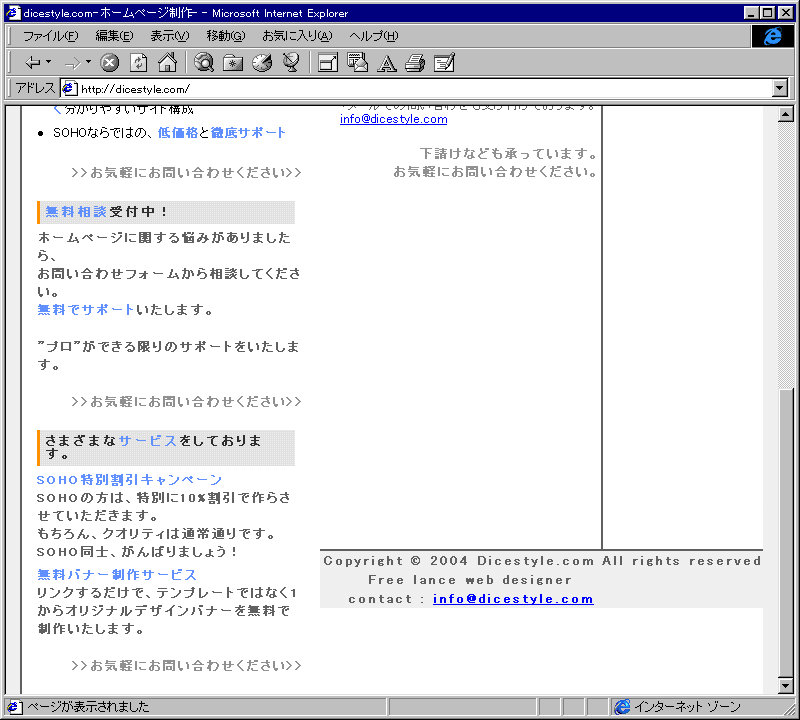
Task: Click the status text ページが表示されました
Action: click(x=88, y=707)
